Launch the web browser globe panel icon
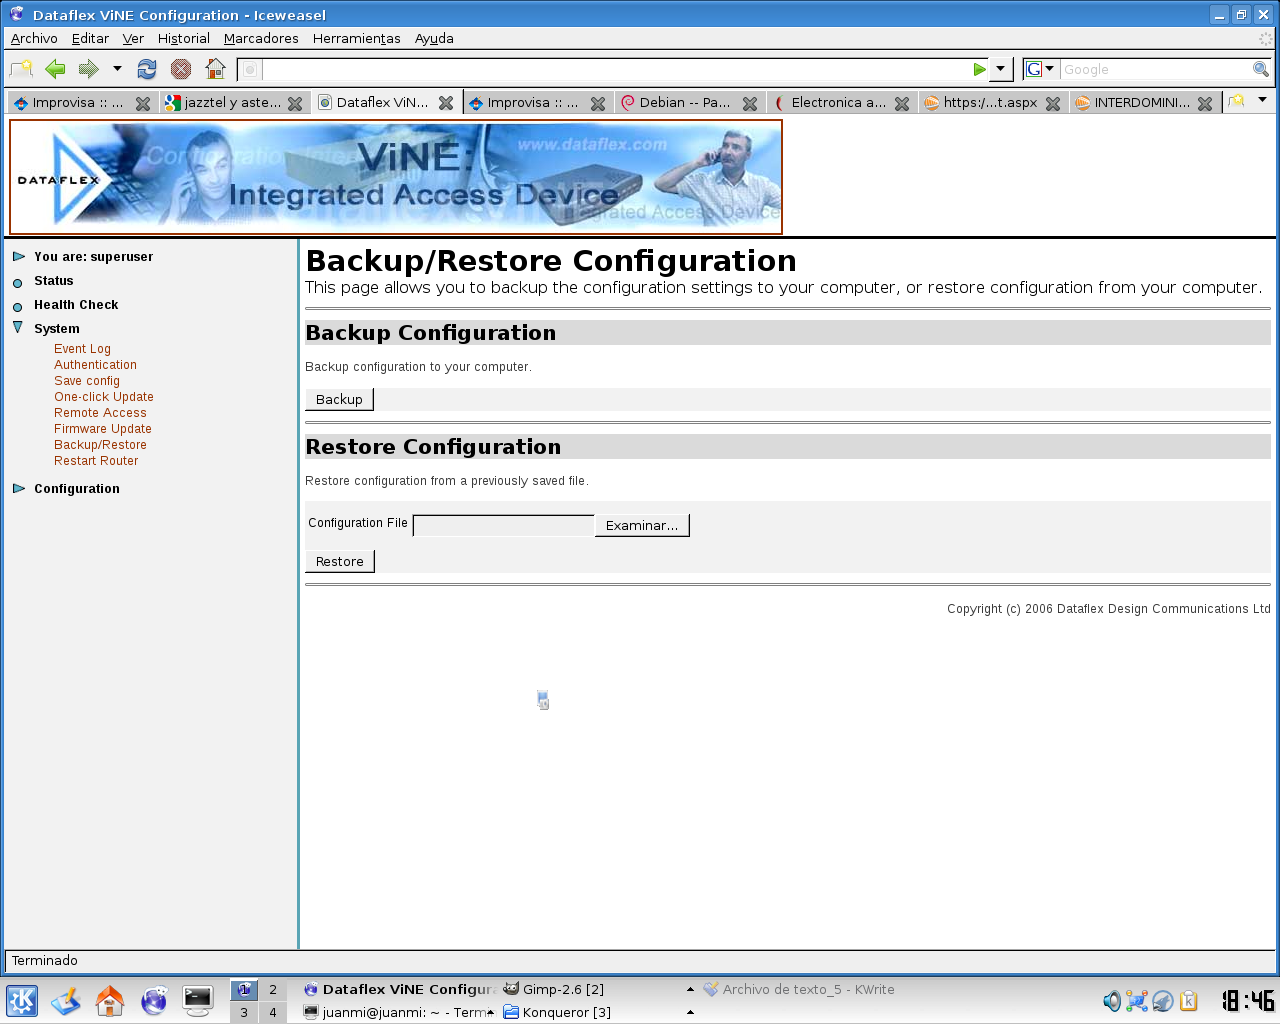 click(x=154, y=1001)
